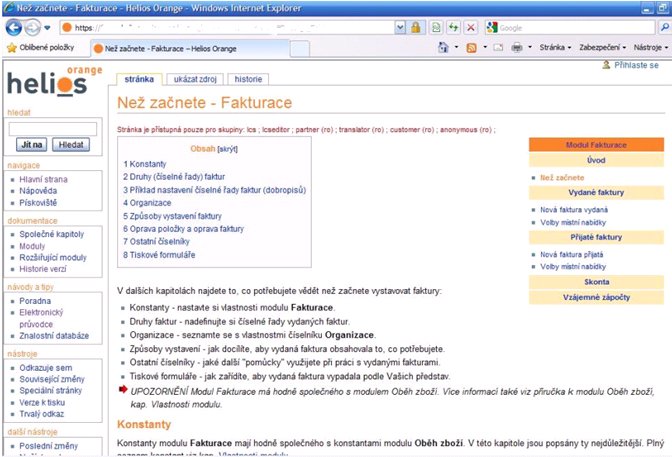Select the Než začnete - Fakturace browser tab

190,48
